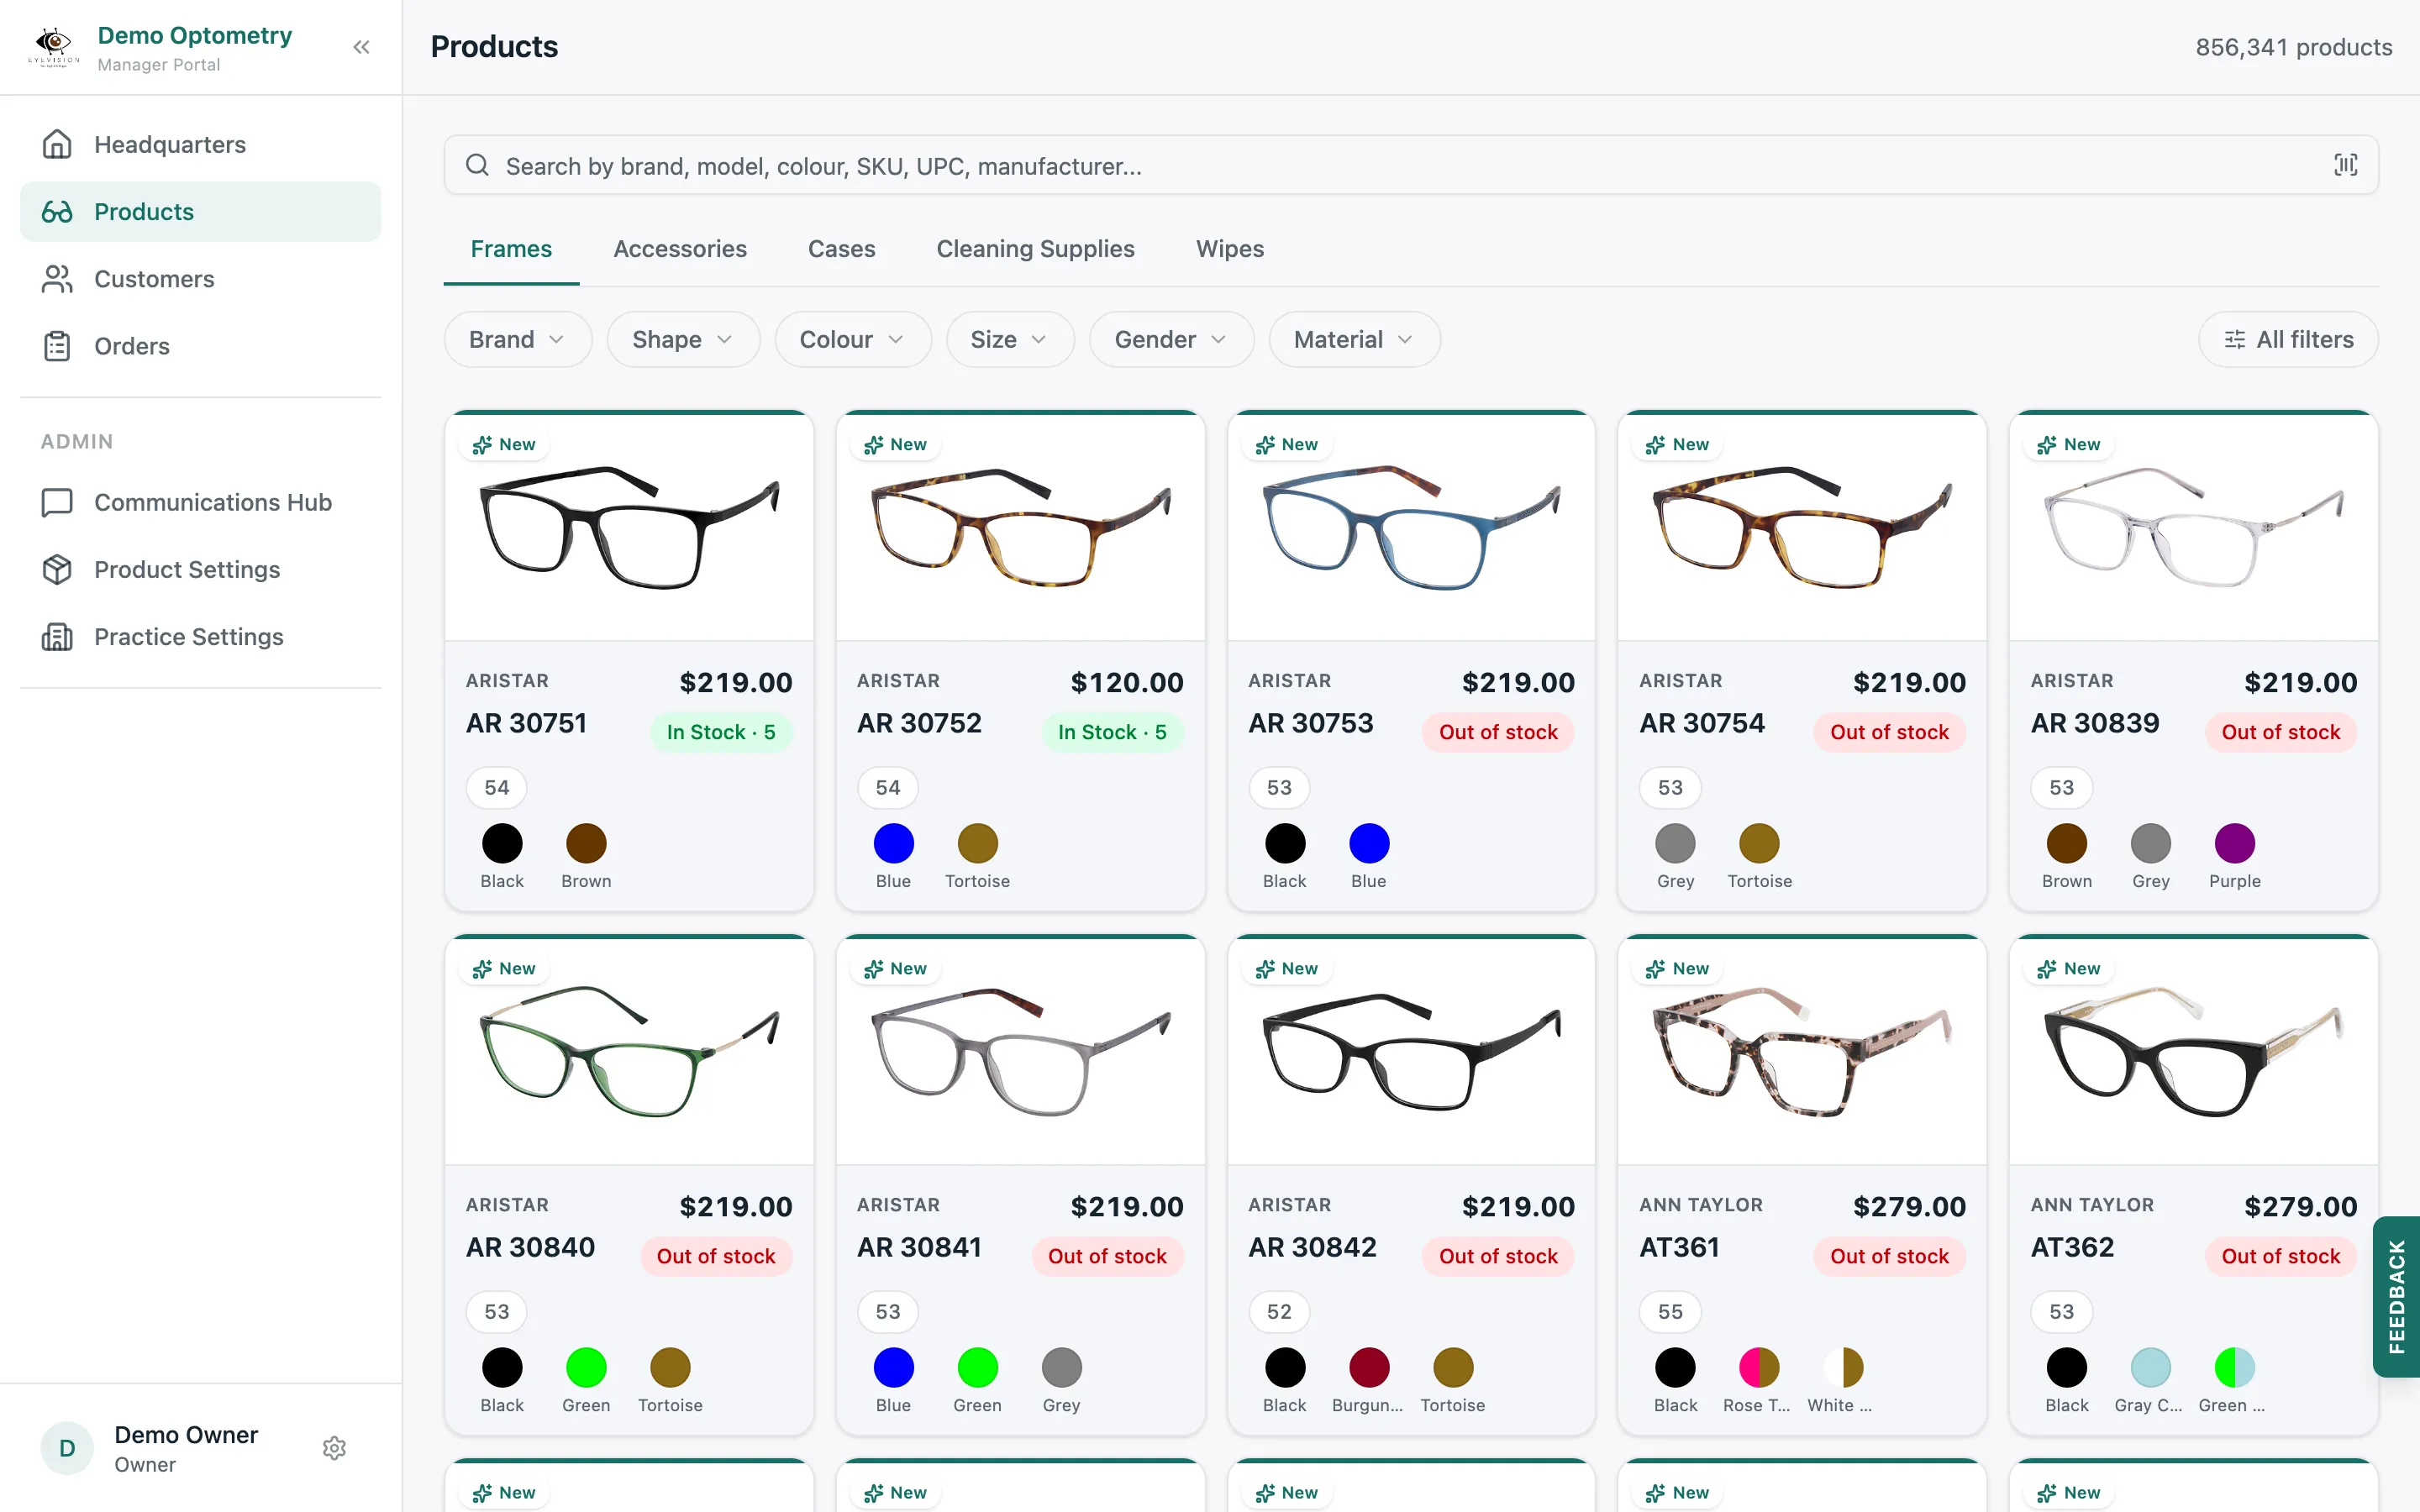Image resolution: width=2420 pixels, height=1512 pixels.
Task: Open the AR 30841 grey frame image
Action: [1020, 1051]
